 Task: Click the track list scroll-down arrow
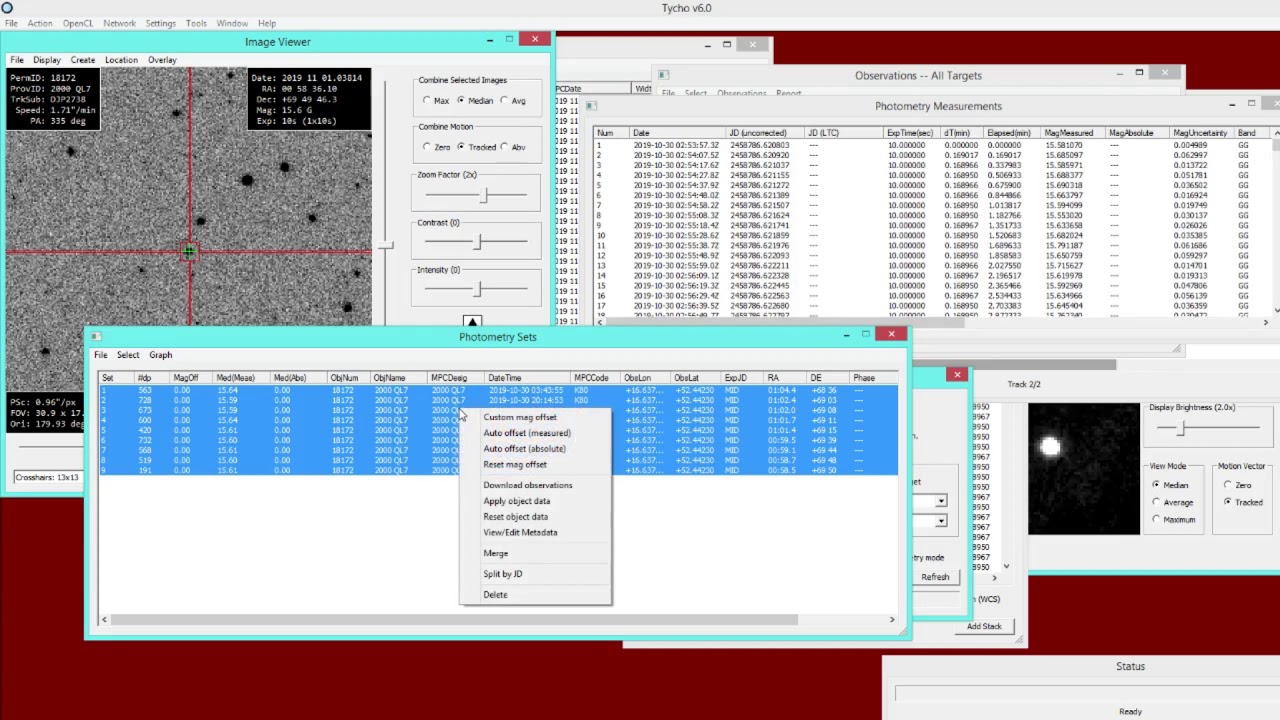point(1006,567)
